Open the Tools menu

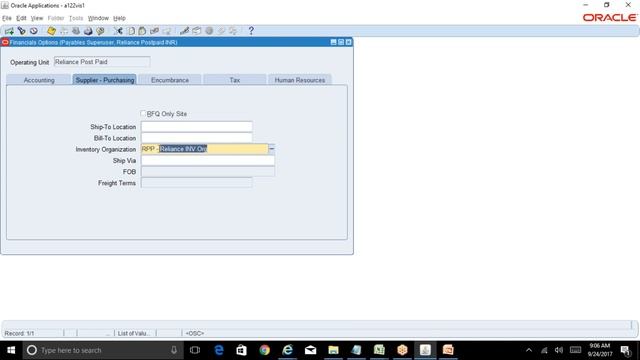(76, 18)
